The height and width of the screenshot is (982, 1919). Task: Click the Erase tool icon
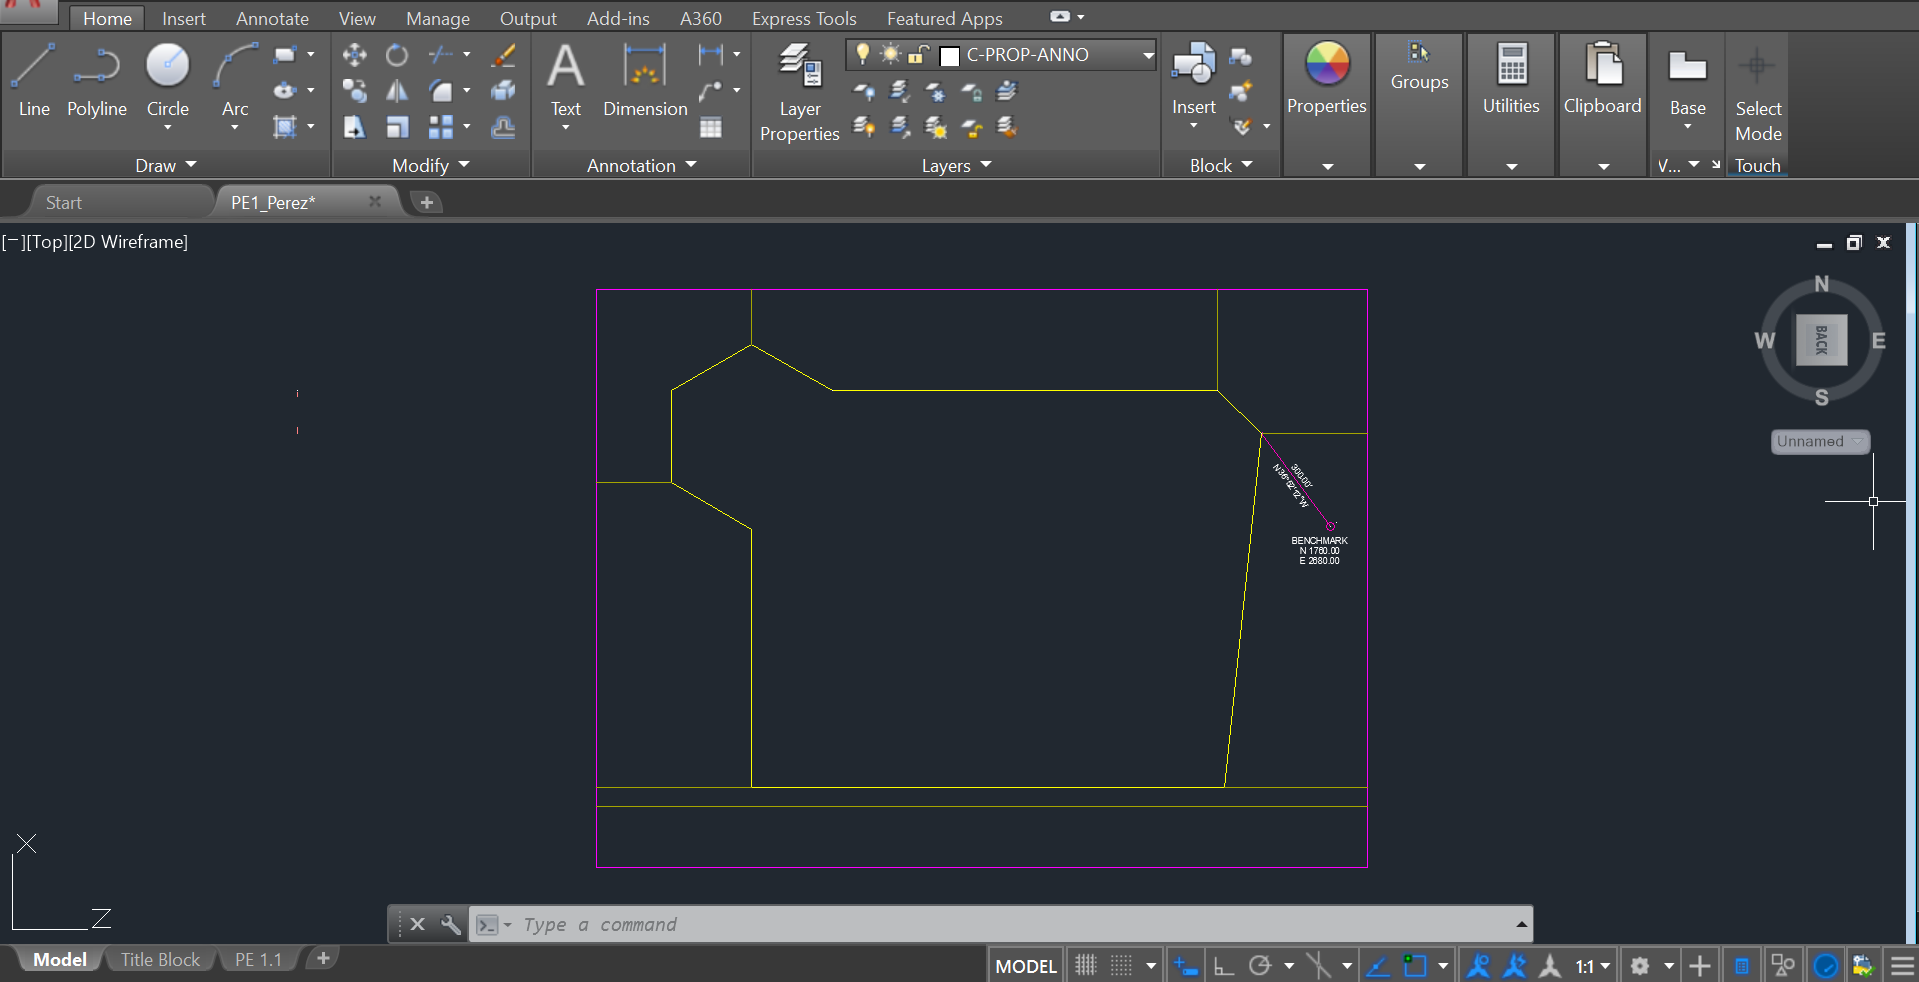tap(503, 55)
